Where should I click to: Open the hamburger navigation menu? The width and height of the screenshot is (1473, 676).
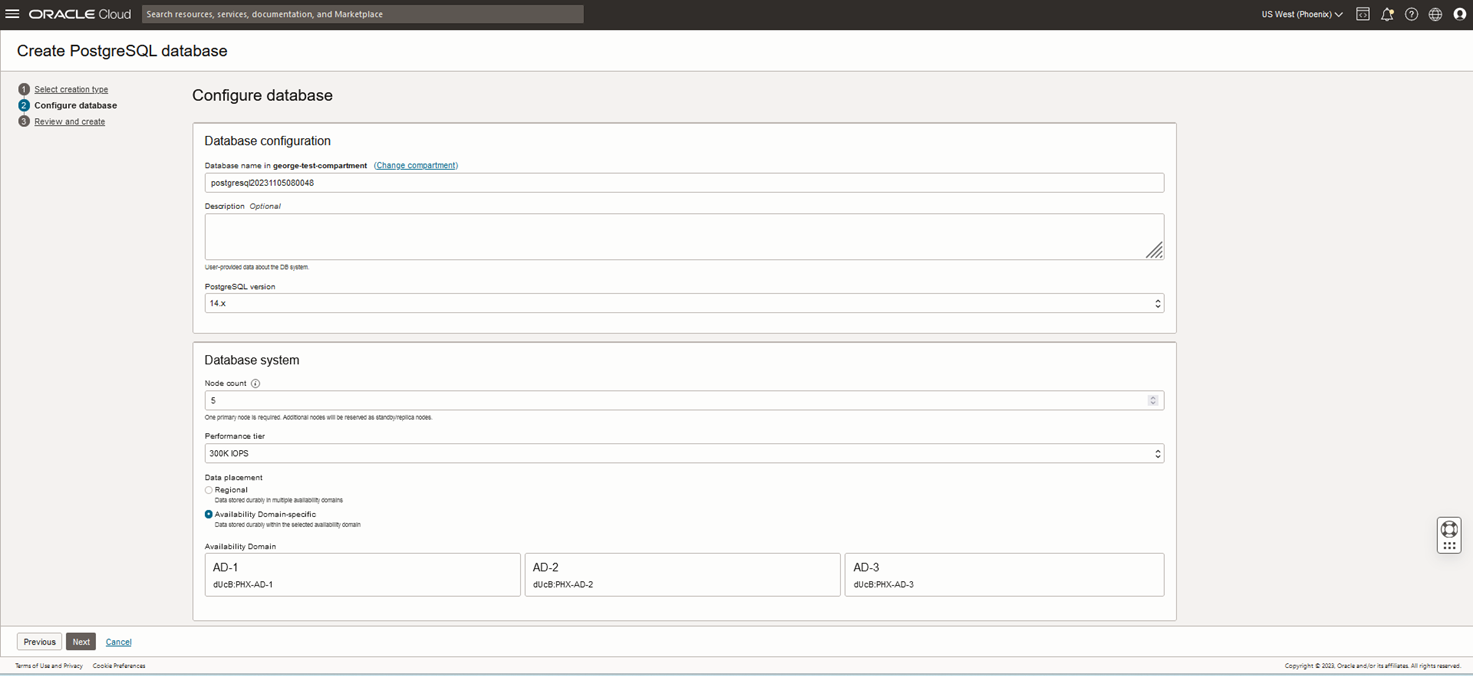point(12,14)
